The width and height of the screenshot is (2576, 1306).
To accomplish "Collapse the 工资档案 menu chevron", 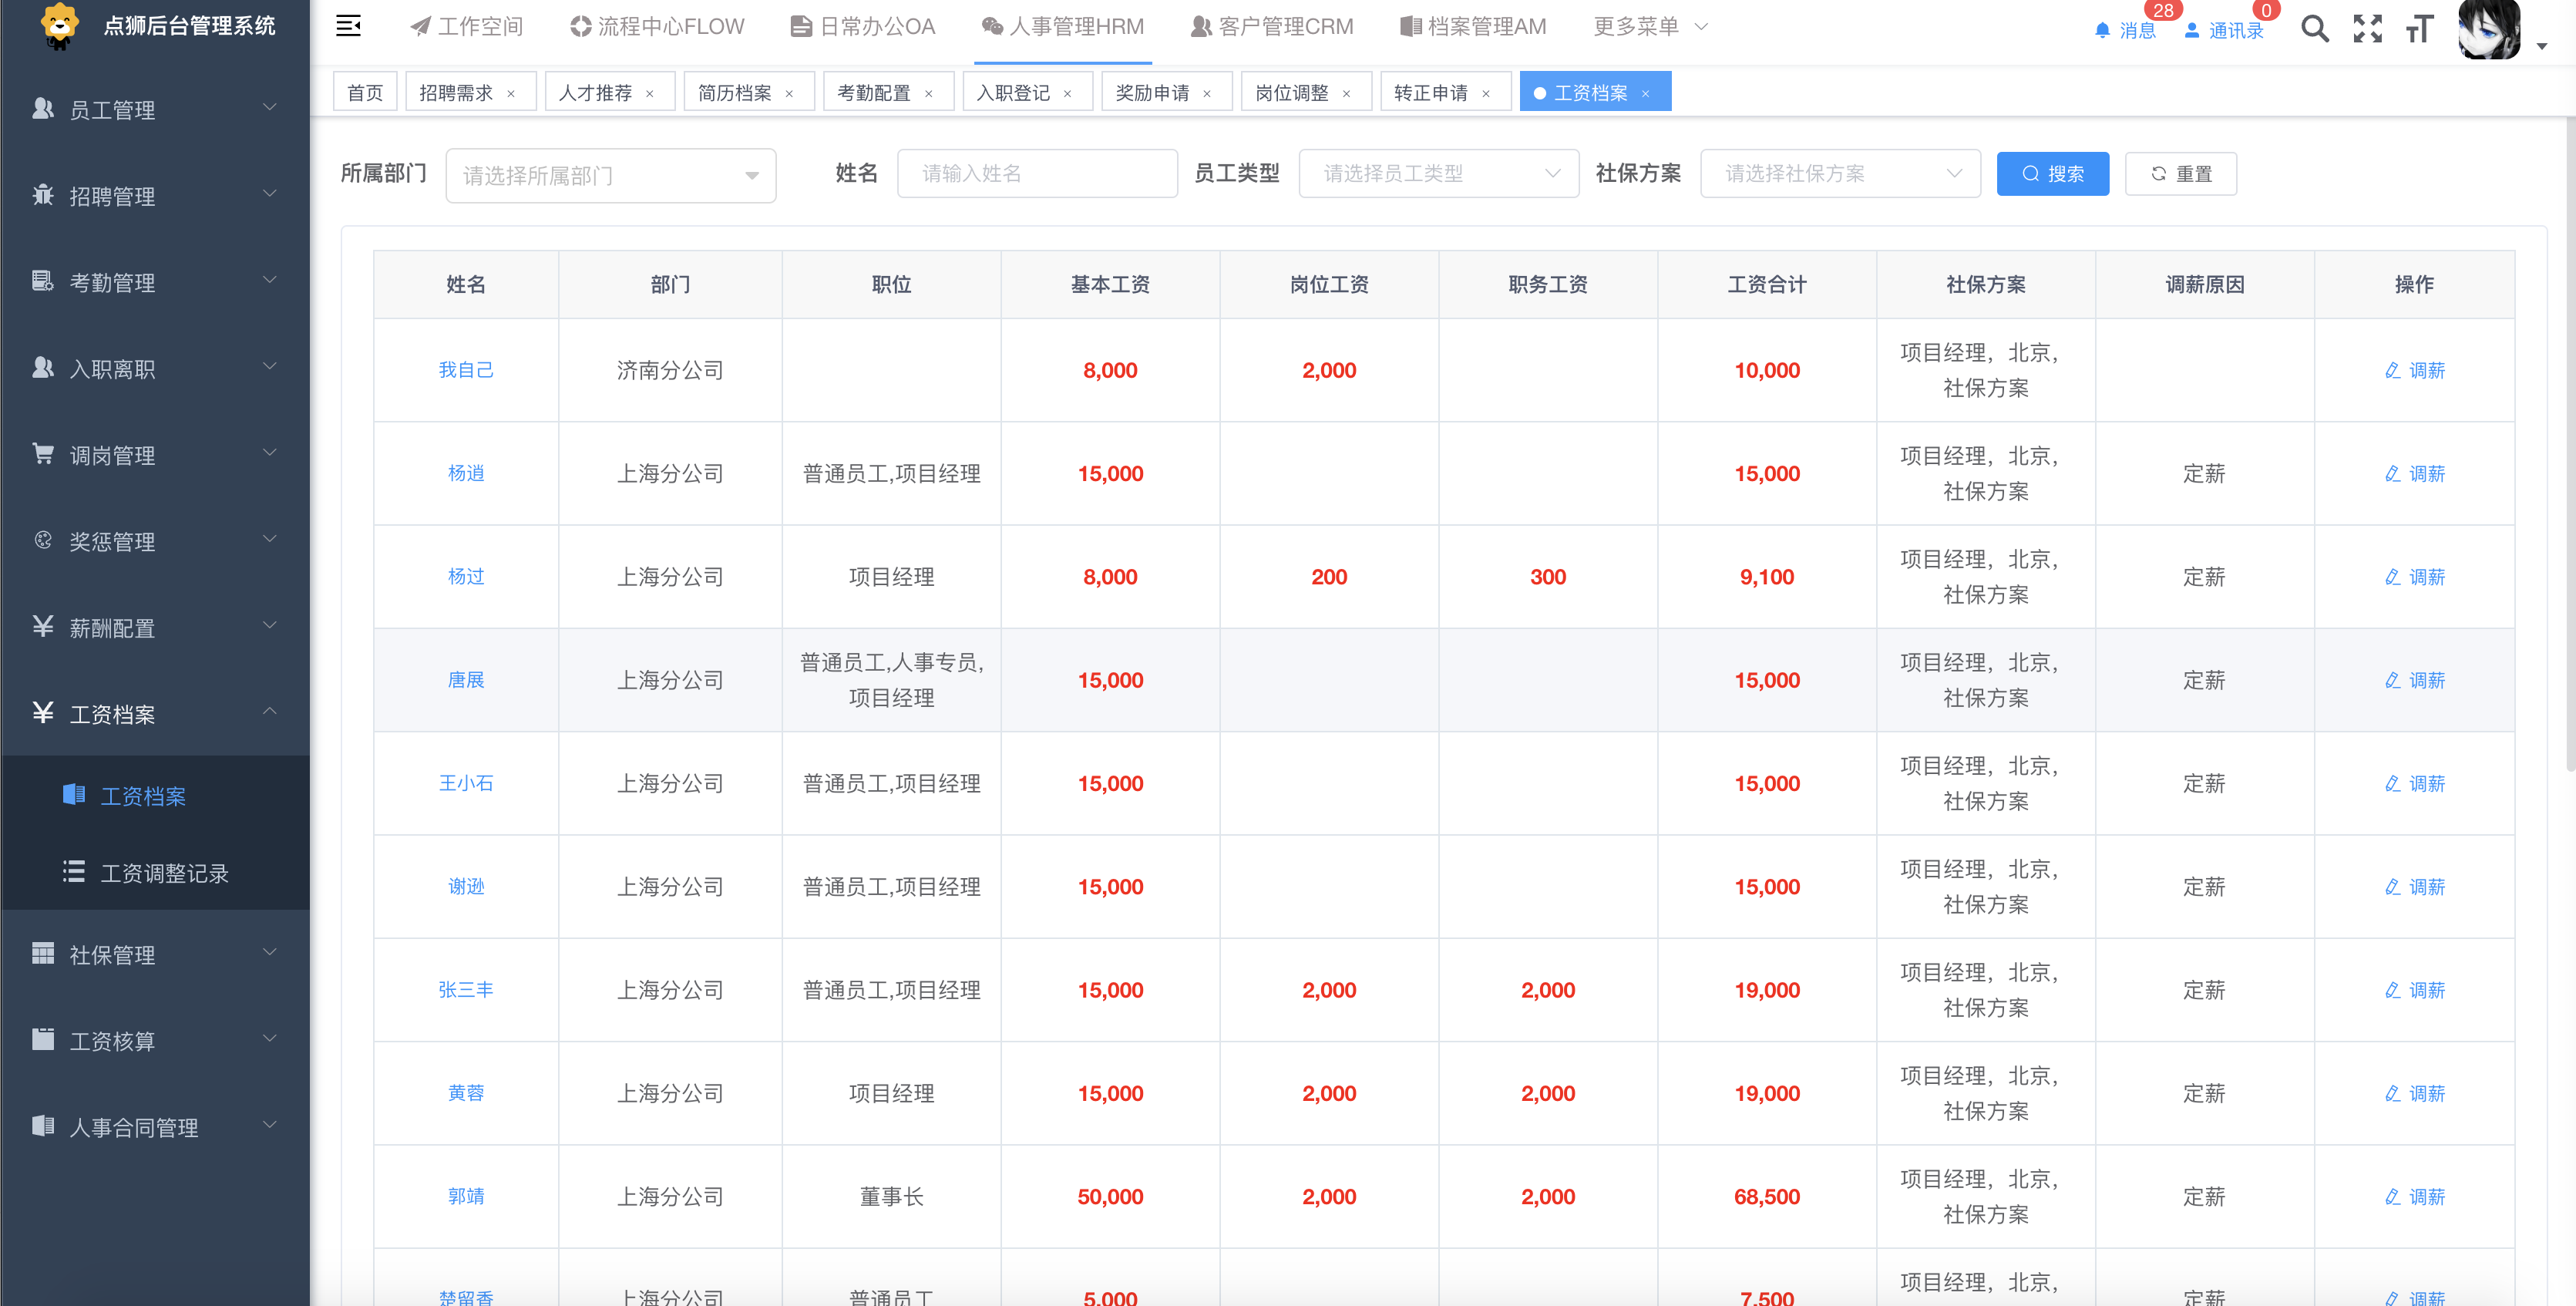I will 269,712.
